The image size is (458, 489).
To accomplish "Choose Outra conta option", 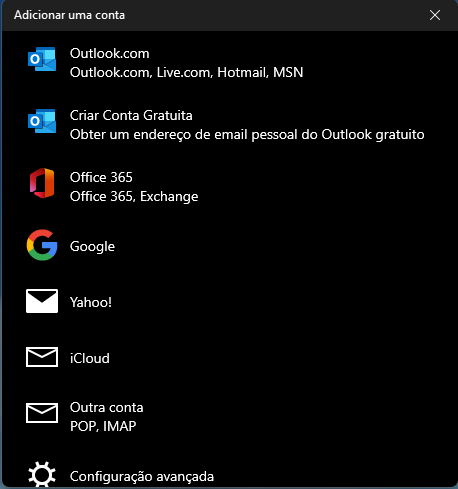I will coord(229,417).
